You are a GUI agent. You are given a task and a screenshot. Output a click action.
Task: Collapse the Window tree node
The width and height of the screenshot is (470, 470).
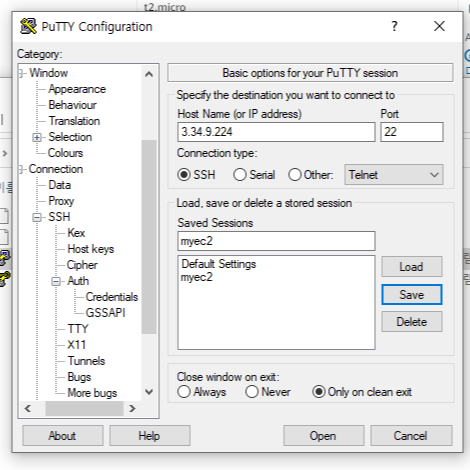22,73
